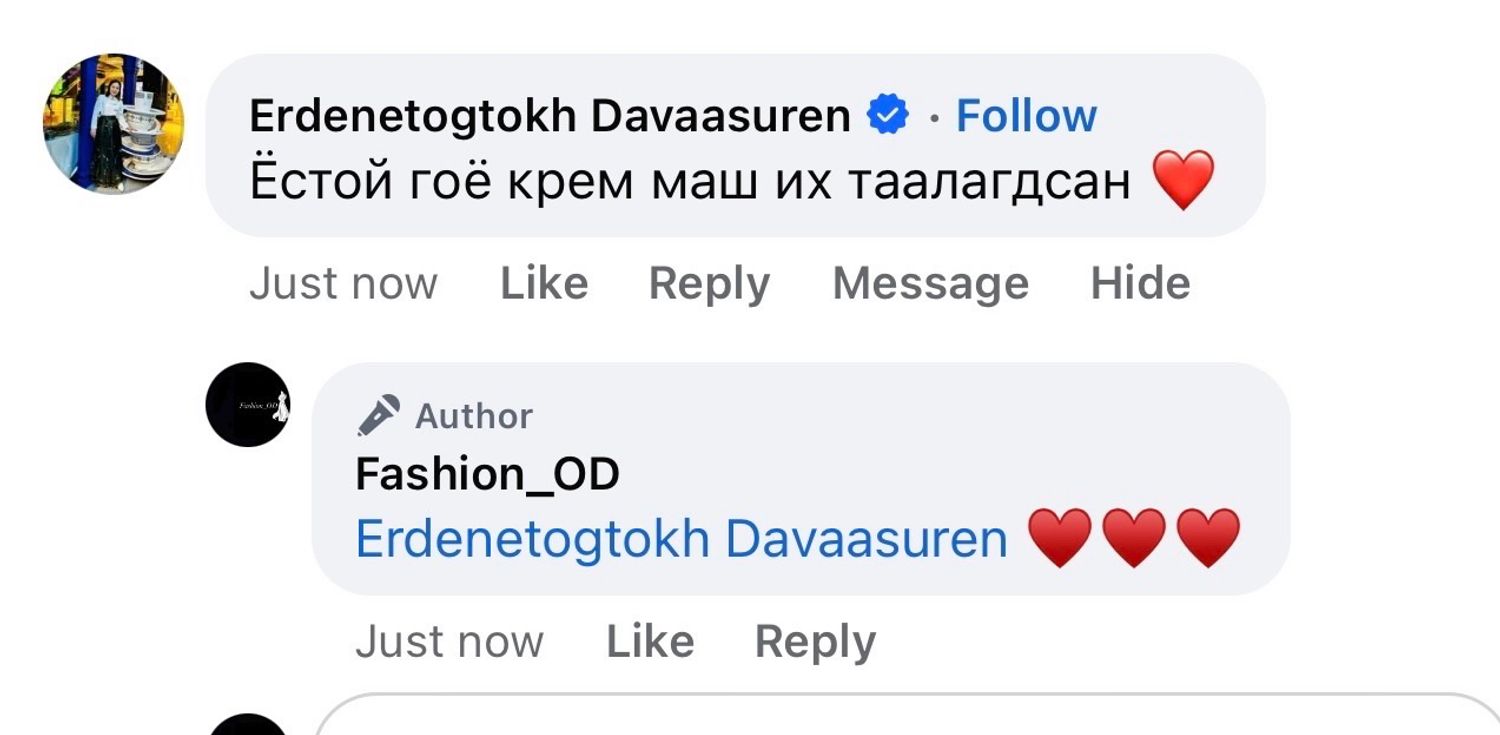This screenshot has width=1500, height=735.
Task: Click the commenter name Erdenetogtokh Davaasuren
Action: (549, 116)
